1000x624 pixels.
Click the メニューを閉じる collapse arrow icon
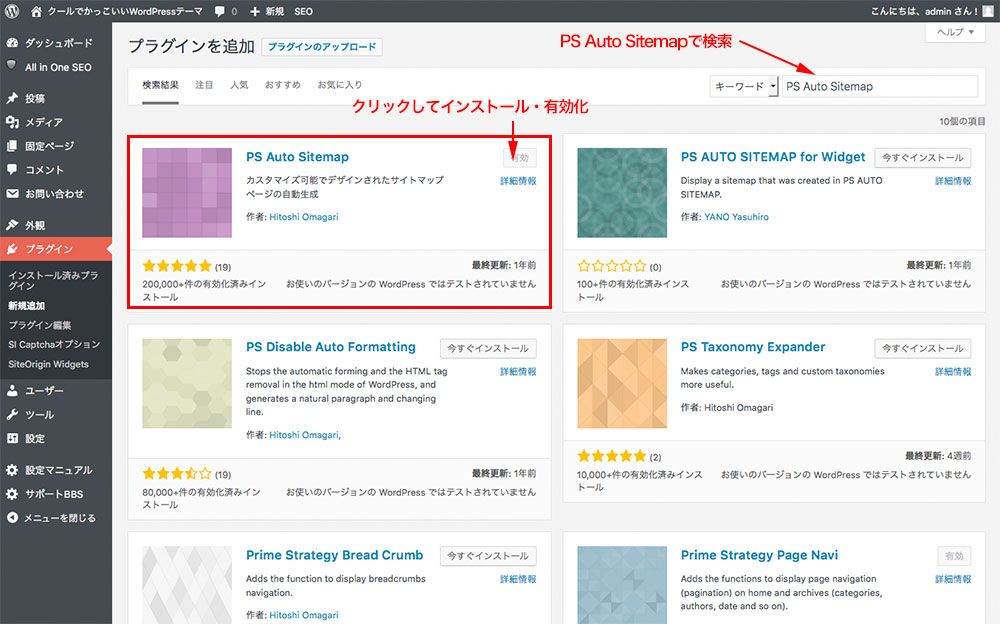point(12,517)
